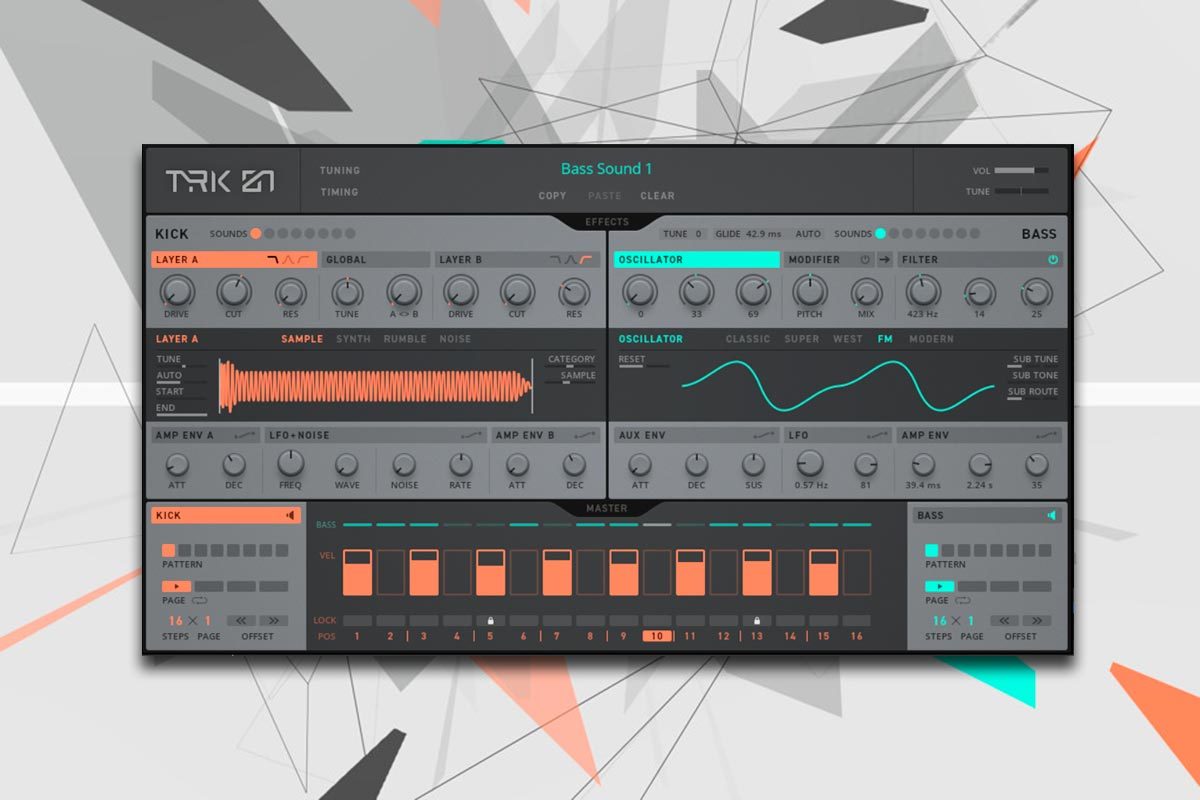Screen dimensions: 1200x800
Task: Select the second Kick sound slot
Action: 269,233
